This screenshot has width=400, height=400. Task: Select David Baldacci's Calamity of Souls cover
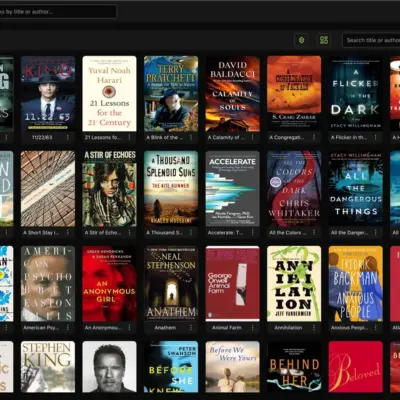coord(233,94)
